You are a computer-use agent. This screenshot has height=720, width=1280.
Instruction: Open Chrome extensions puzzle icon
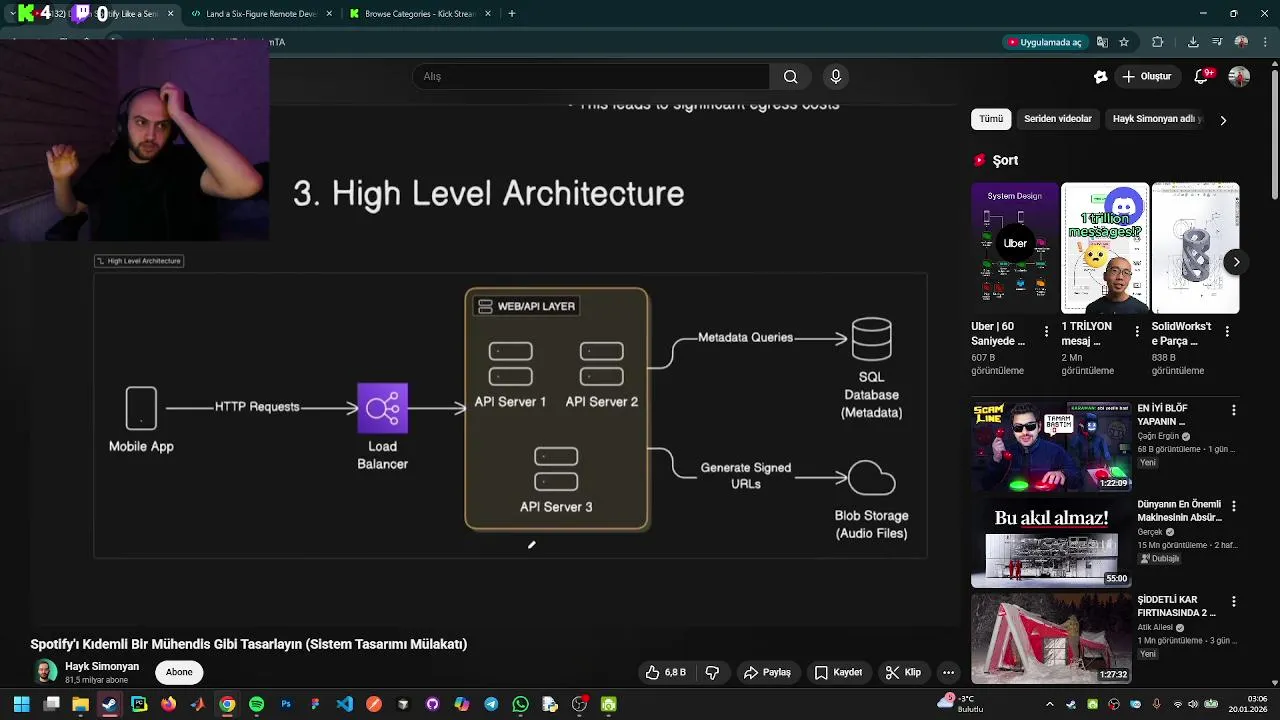(1158, 42)
